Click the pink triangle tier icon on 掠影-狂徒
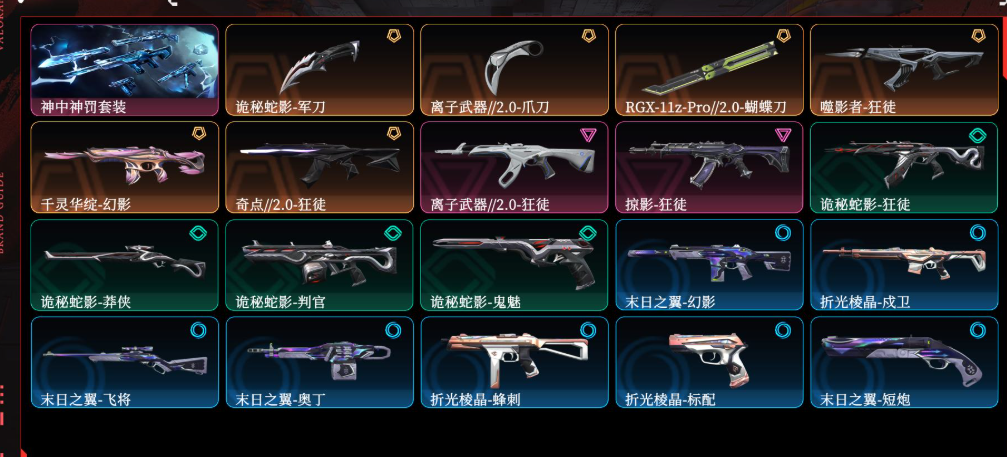Screen dimensions: 1007x457 pyautogui.click(x=782, y=134)
